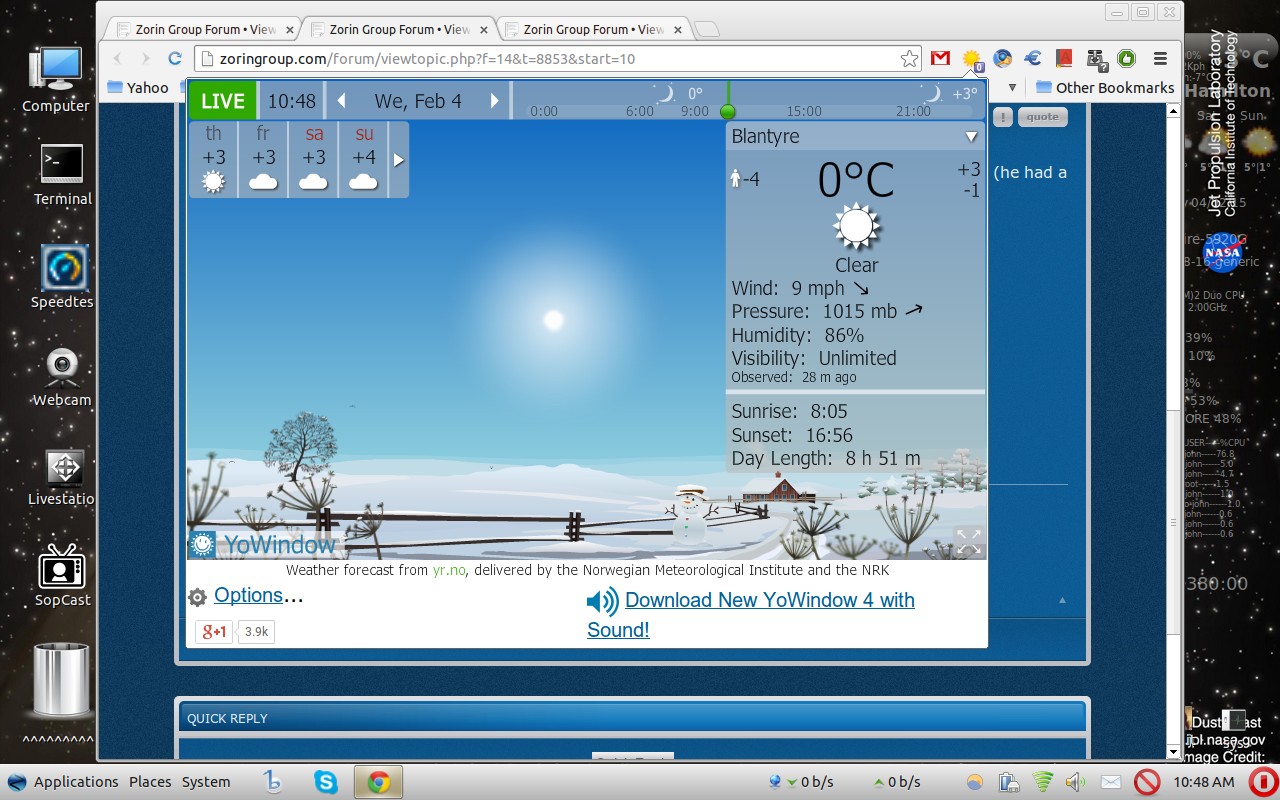This screenshot has width=1280, height=800.
Task: Expand the bookmarks bar overflow arrow
Action: click(1011, 88)
